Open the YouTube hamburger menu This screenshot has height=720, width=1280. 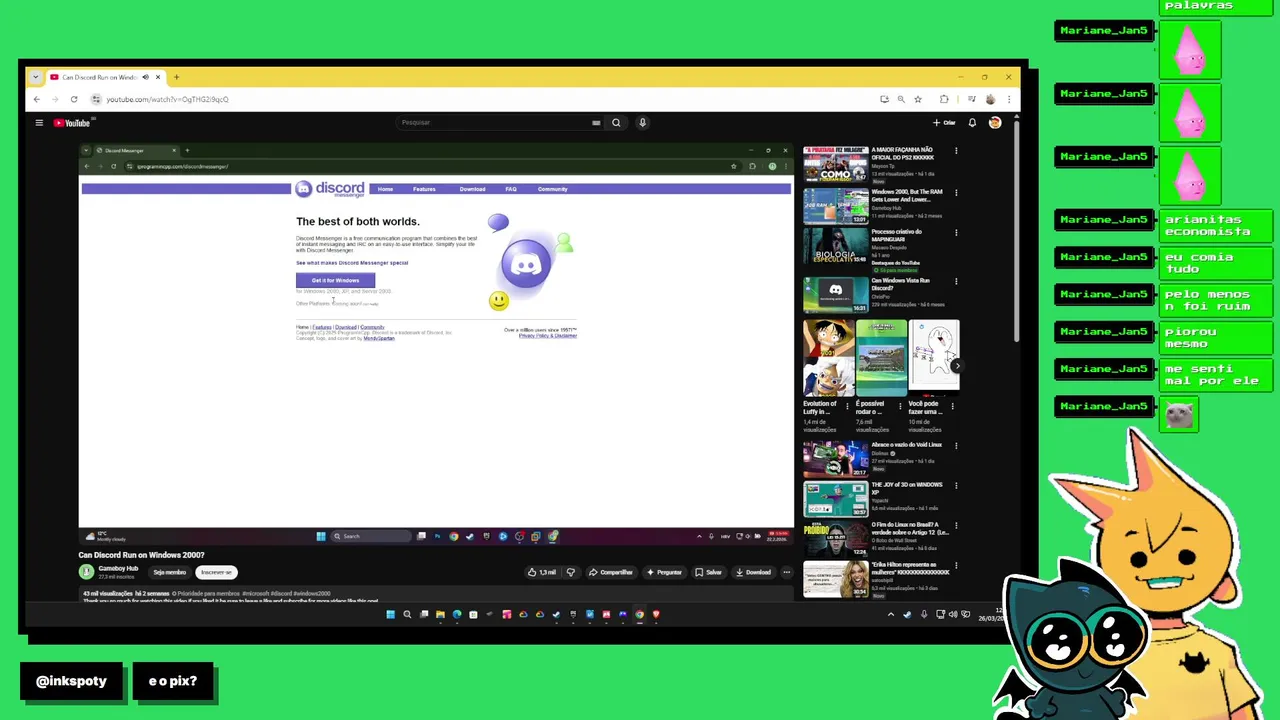(x=39, y=123)
